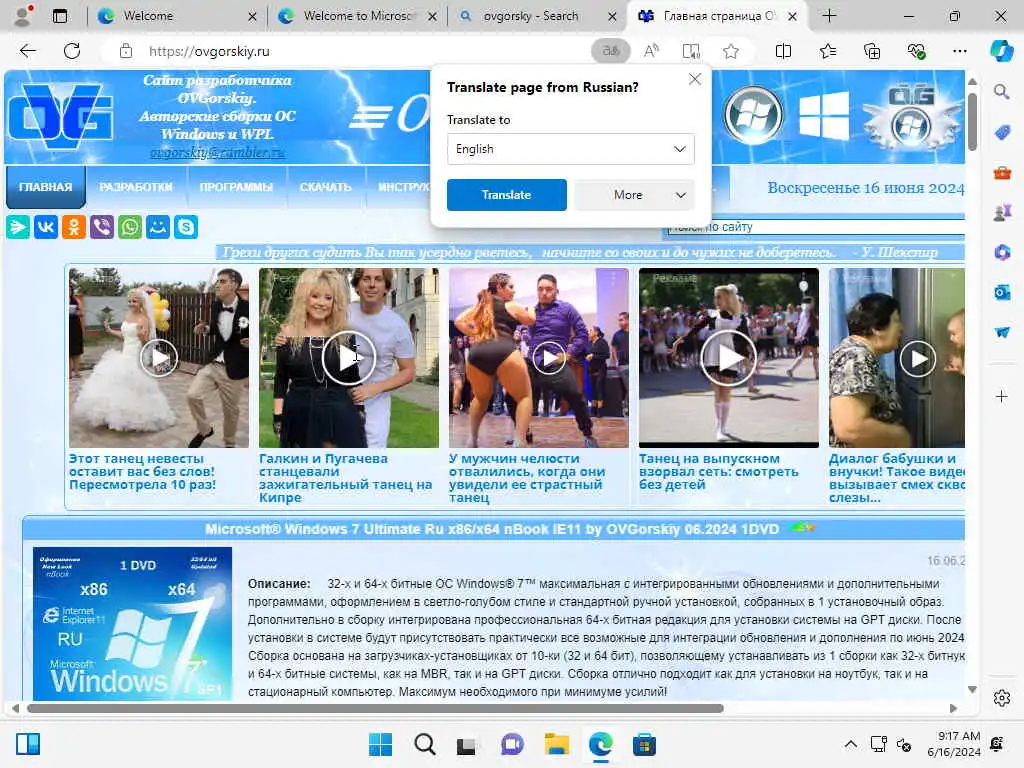Open the translate icon in address bar

coord(611,51)
